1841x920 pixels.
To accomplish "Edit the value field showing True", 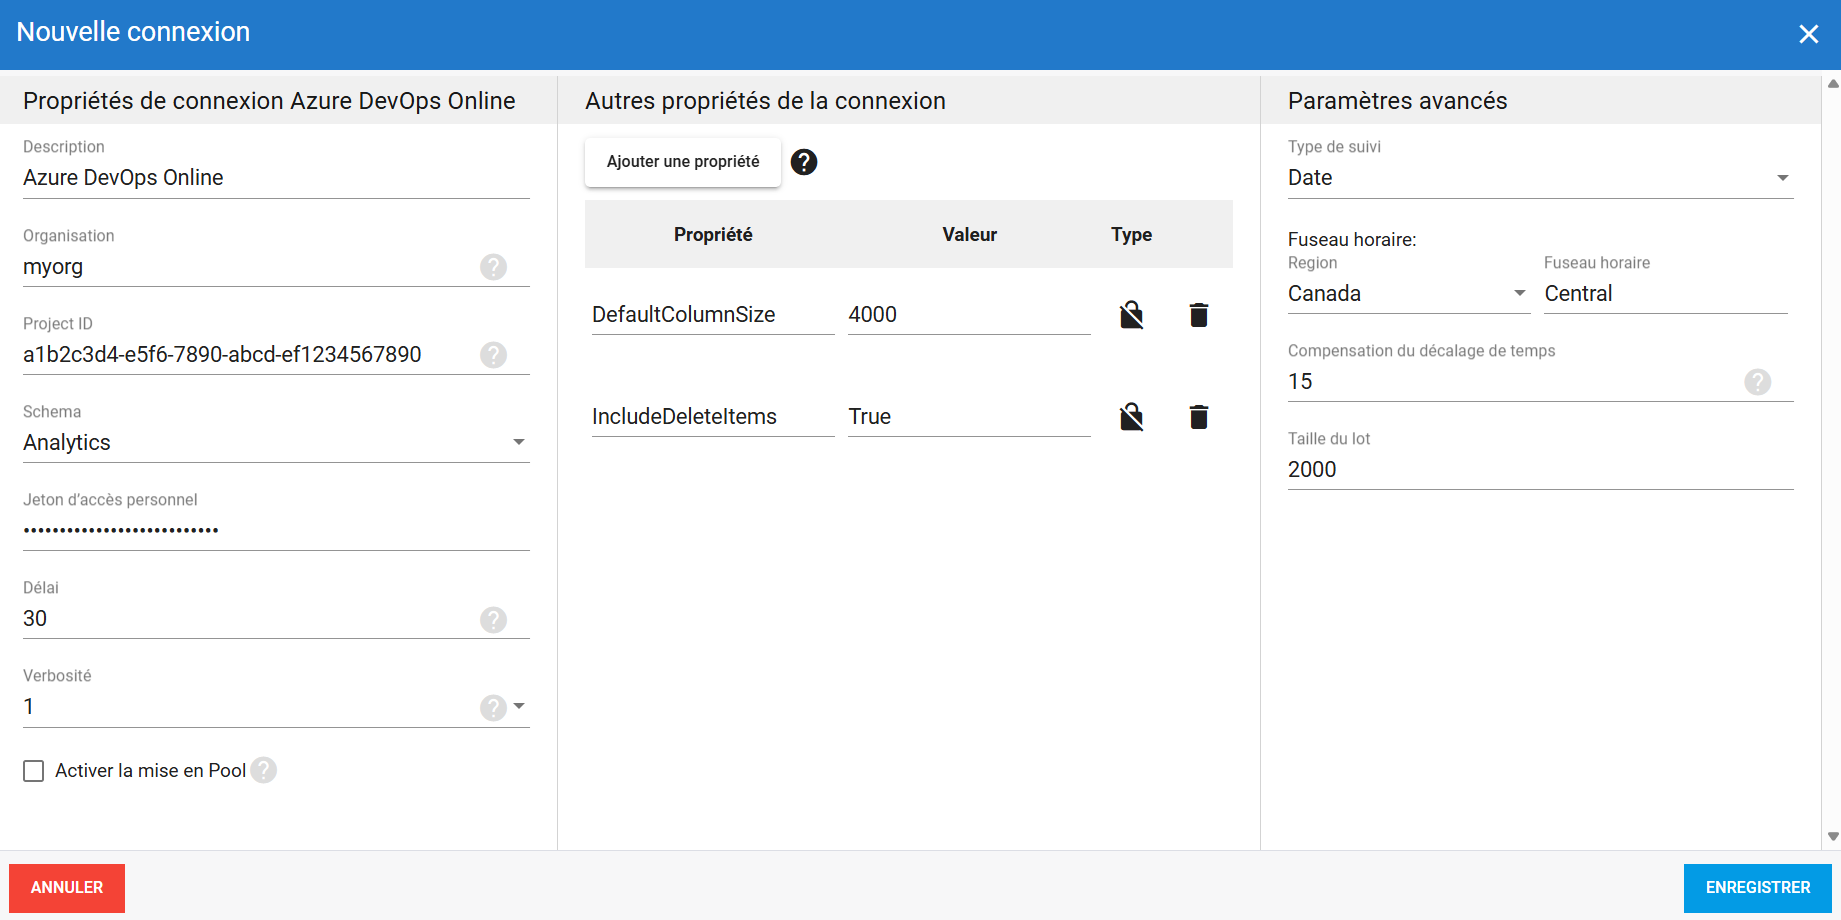I will point(969,417).
